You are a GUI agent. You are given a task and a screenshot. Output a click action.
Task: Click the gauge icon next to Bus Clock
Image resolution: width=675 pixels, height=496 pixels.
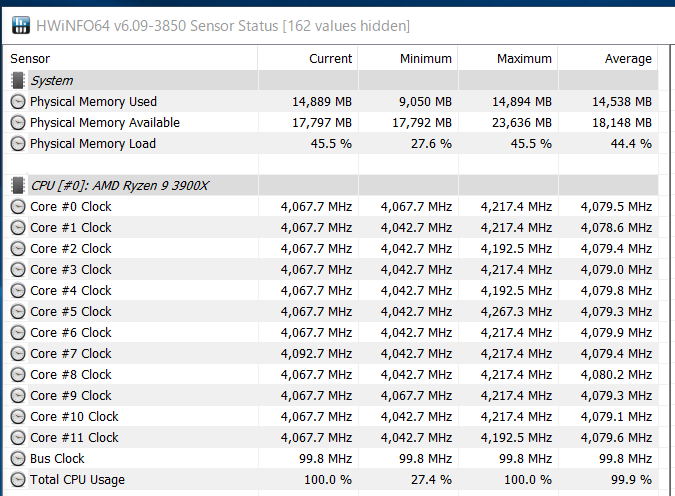click(18, 459)
